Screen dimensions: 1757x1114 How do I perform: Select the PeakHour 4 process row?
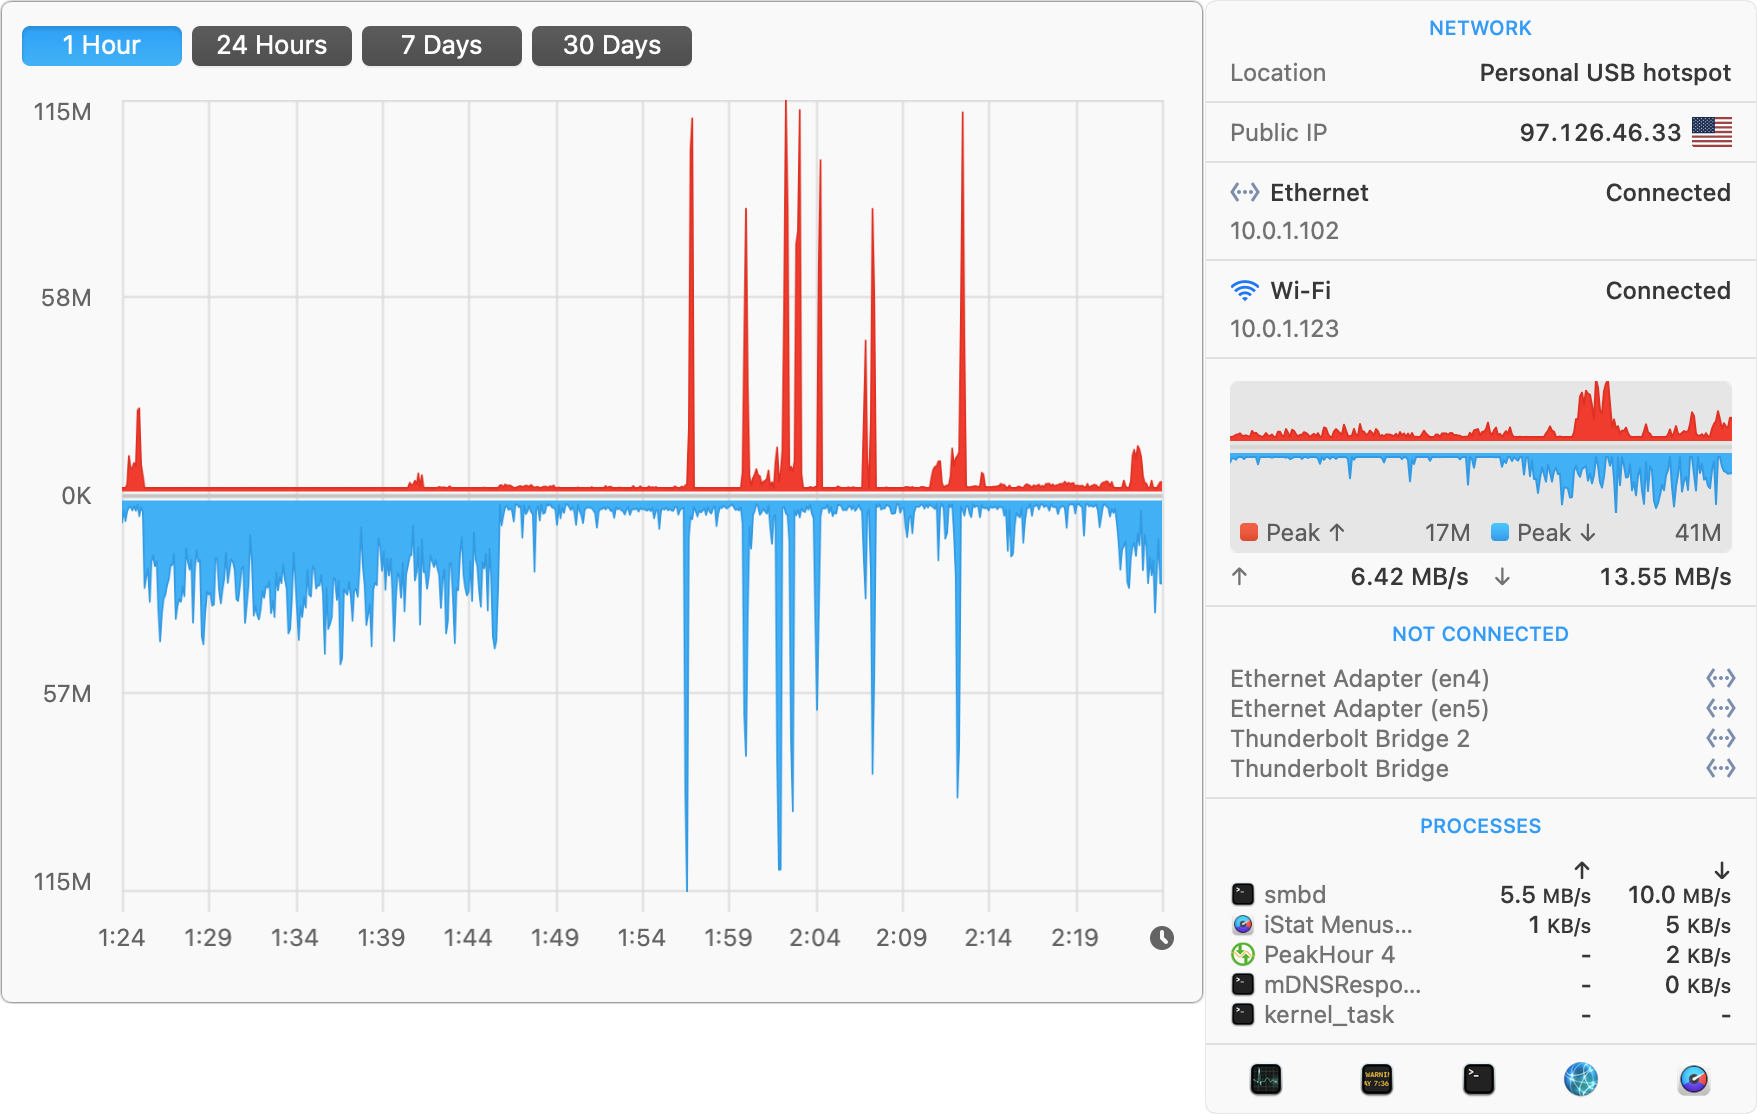point(1480,954)
